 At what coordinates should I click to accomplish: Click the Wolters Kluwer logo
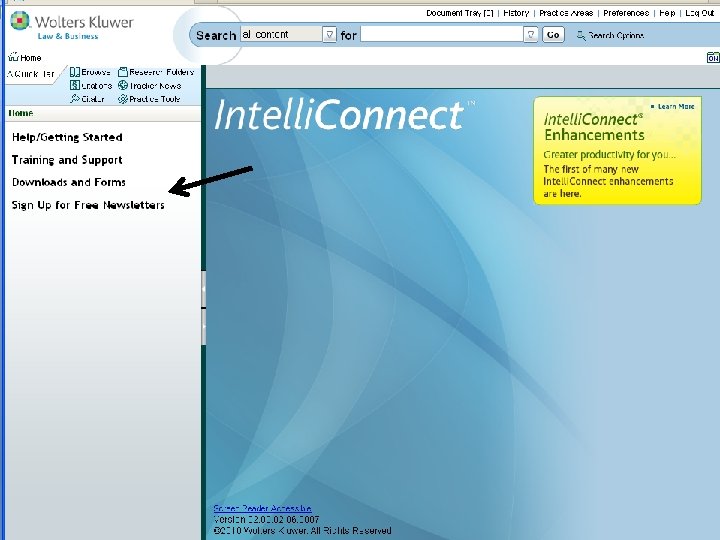(x=72, y=25)
